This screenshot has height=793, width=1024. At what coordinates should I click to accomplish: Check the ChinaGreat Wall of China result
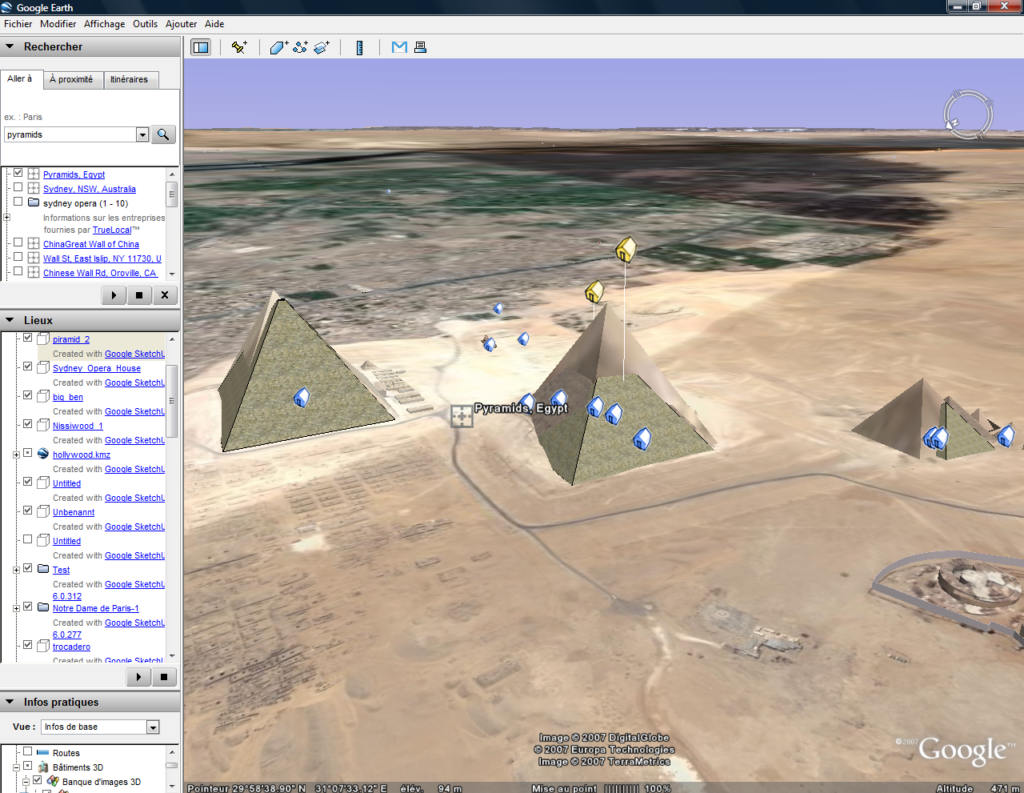tap(18, 243)
